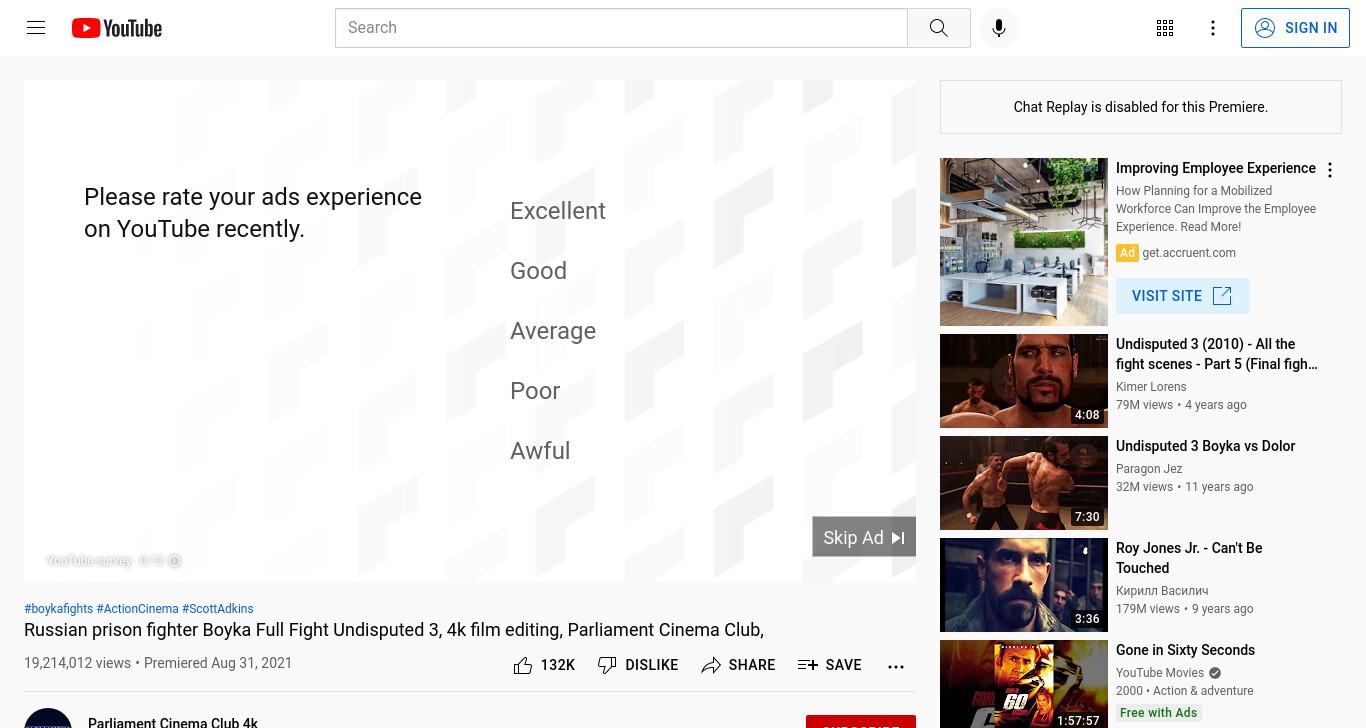This screenshot has width=1366, height=728.
Task: Open the #ScottAdkins hashtag
Action: tap(218, 609)
